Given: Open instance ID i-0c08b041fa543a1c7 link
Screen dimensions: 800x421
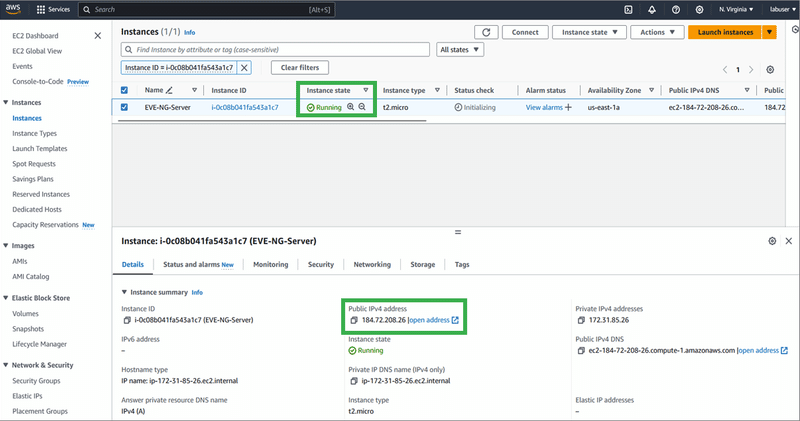Looking at the screenshot, I should [245, 107].
